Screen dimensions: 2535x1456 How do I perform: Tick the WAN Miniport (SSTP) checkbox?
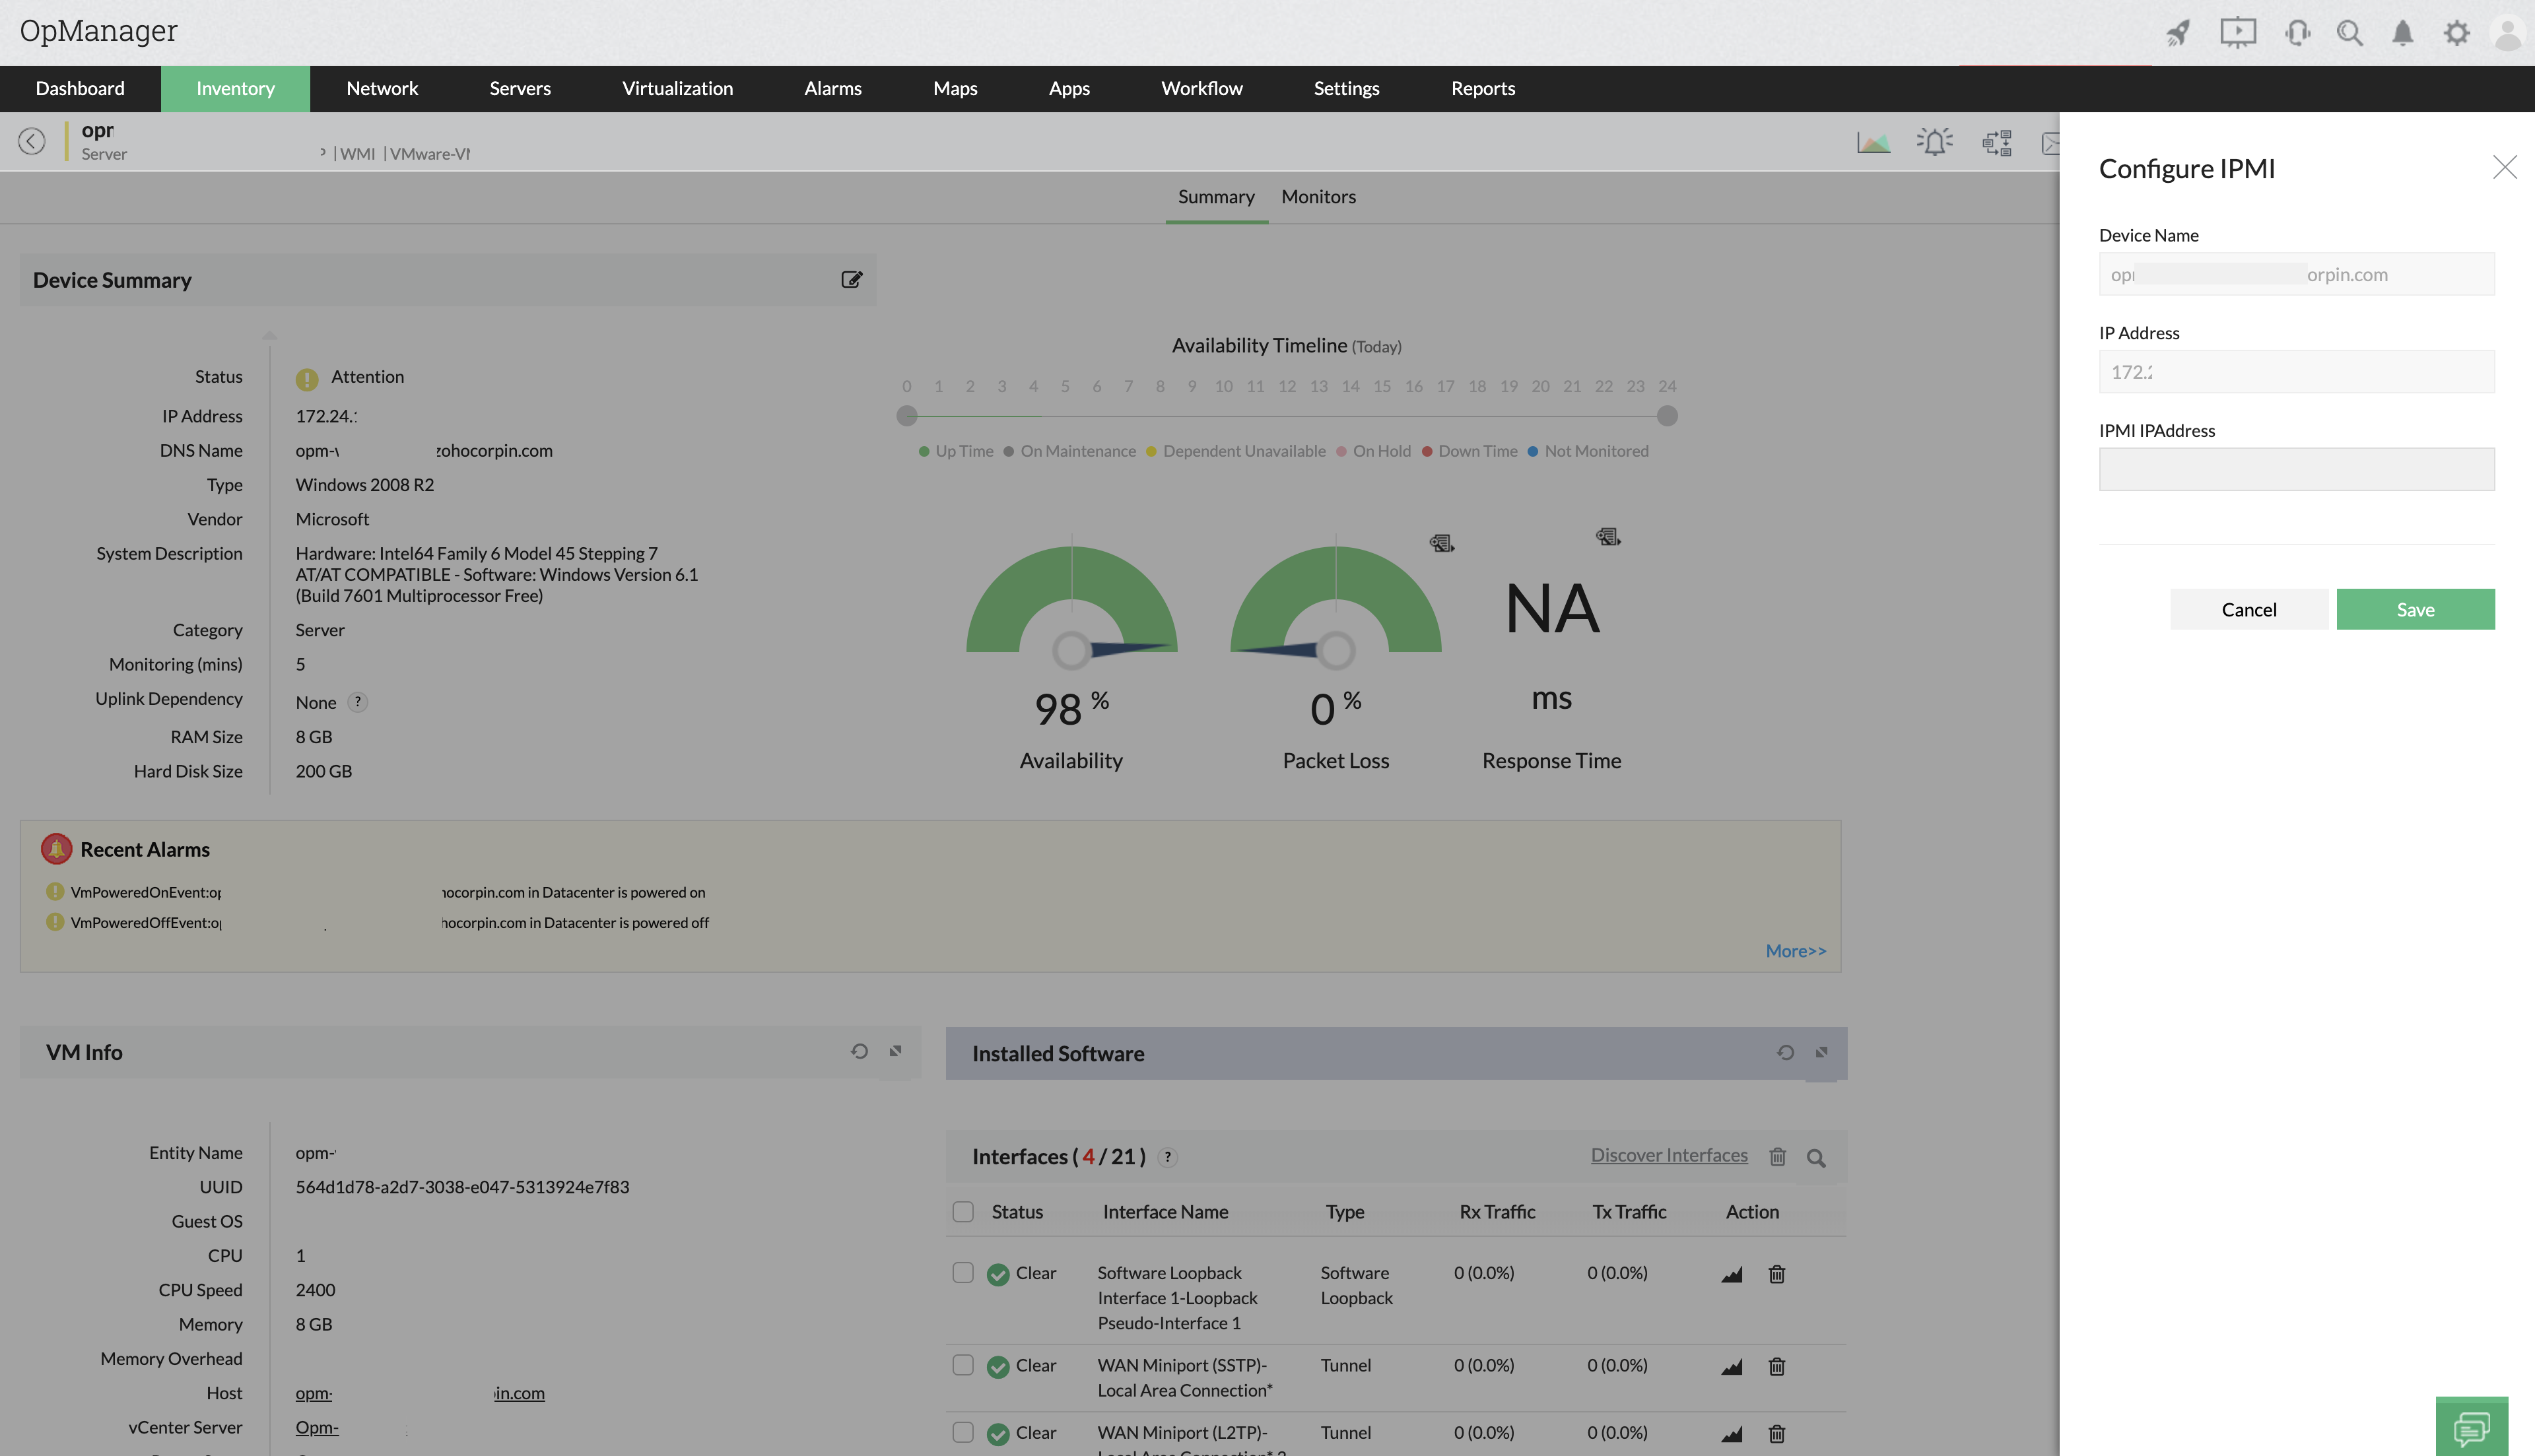tap(963, 1365)
